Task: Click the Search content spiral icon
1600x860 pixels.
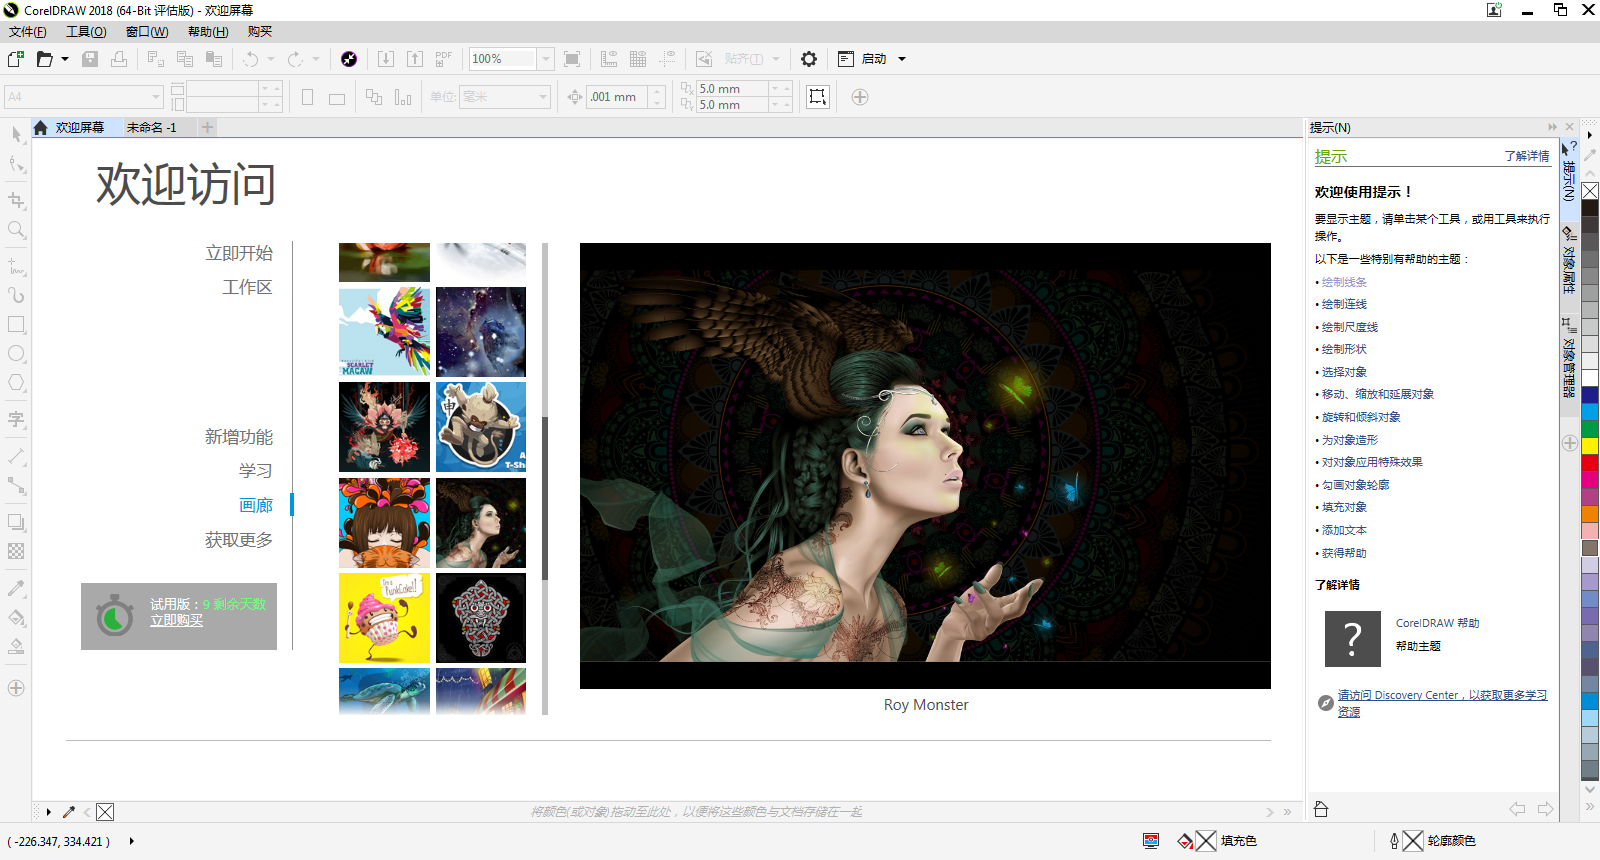Action: click(349, 59)
